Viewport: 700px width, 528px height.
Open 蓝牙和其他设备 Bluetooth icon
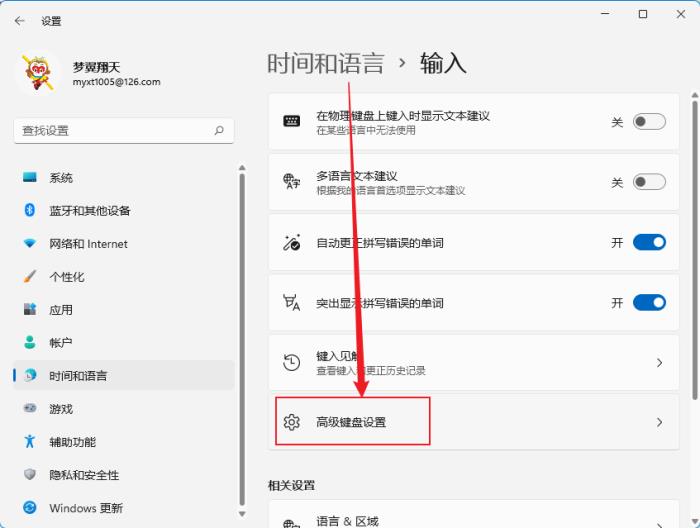pyautogui.click(x=30, y=211)
